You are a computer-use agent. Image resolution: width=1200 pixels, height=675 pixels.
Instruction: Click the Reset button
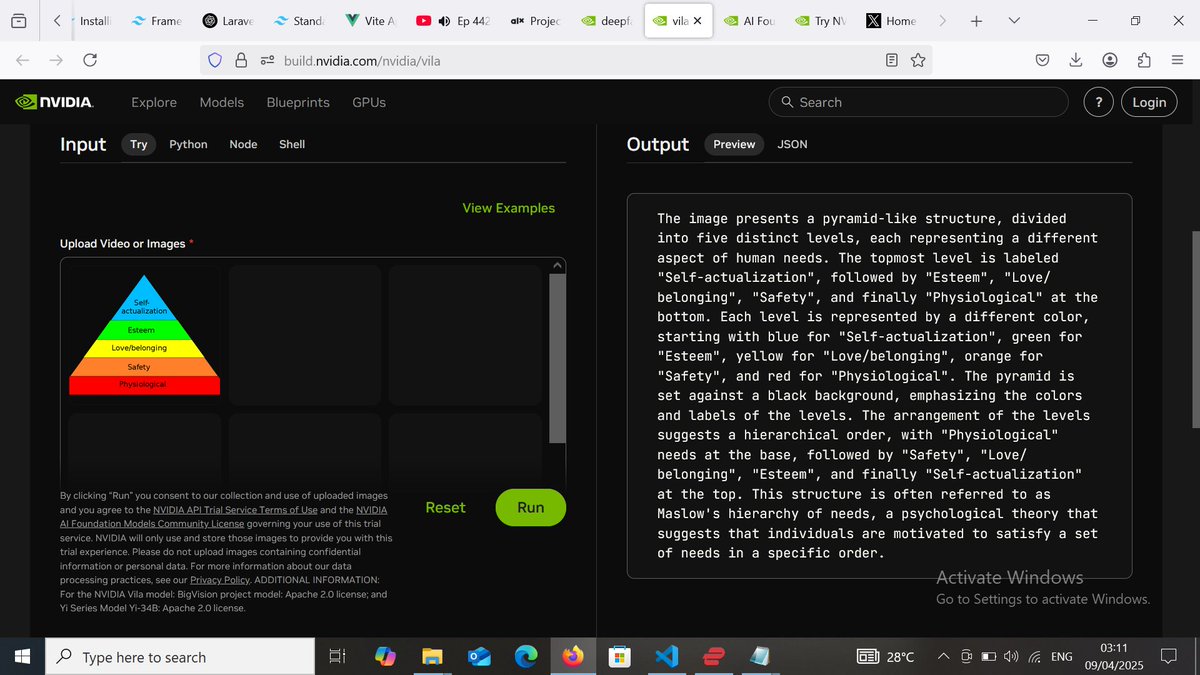point(445,507)
